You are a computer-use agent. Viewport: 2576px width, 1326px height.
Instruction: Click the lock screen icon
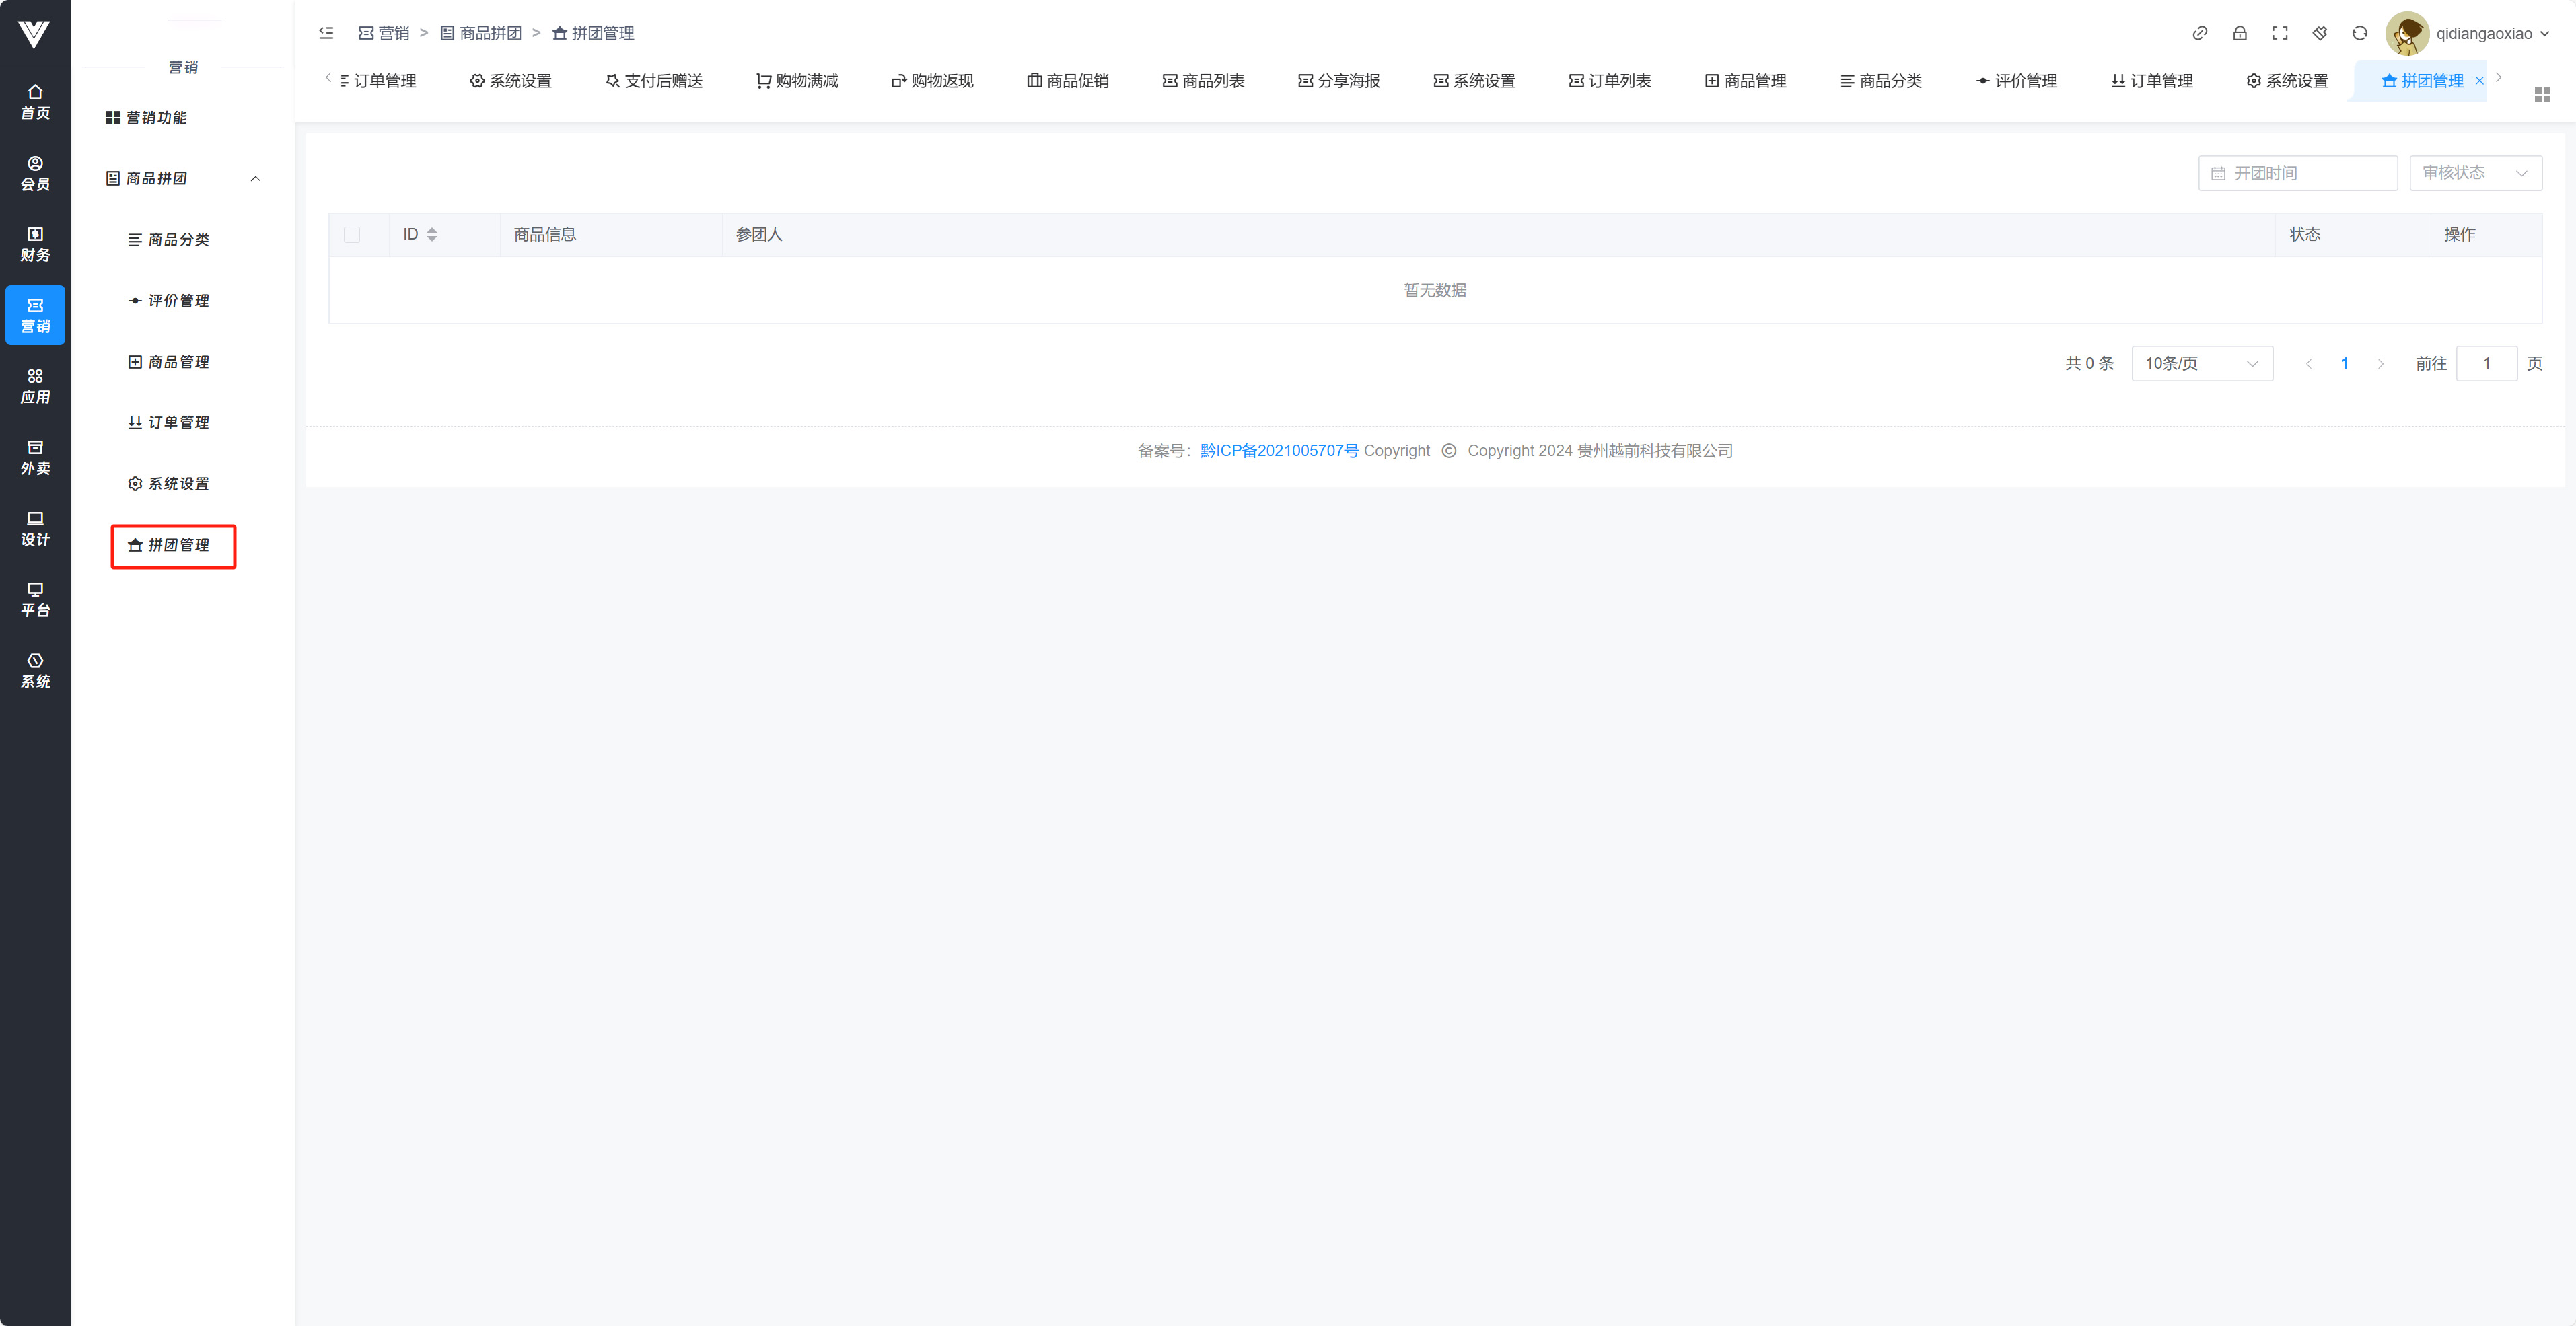[2239, 33]
